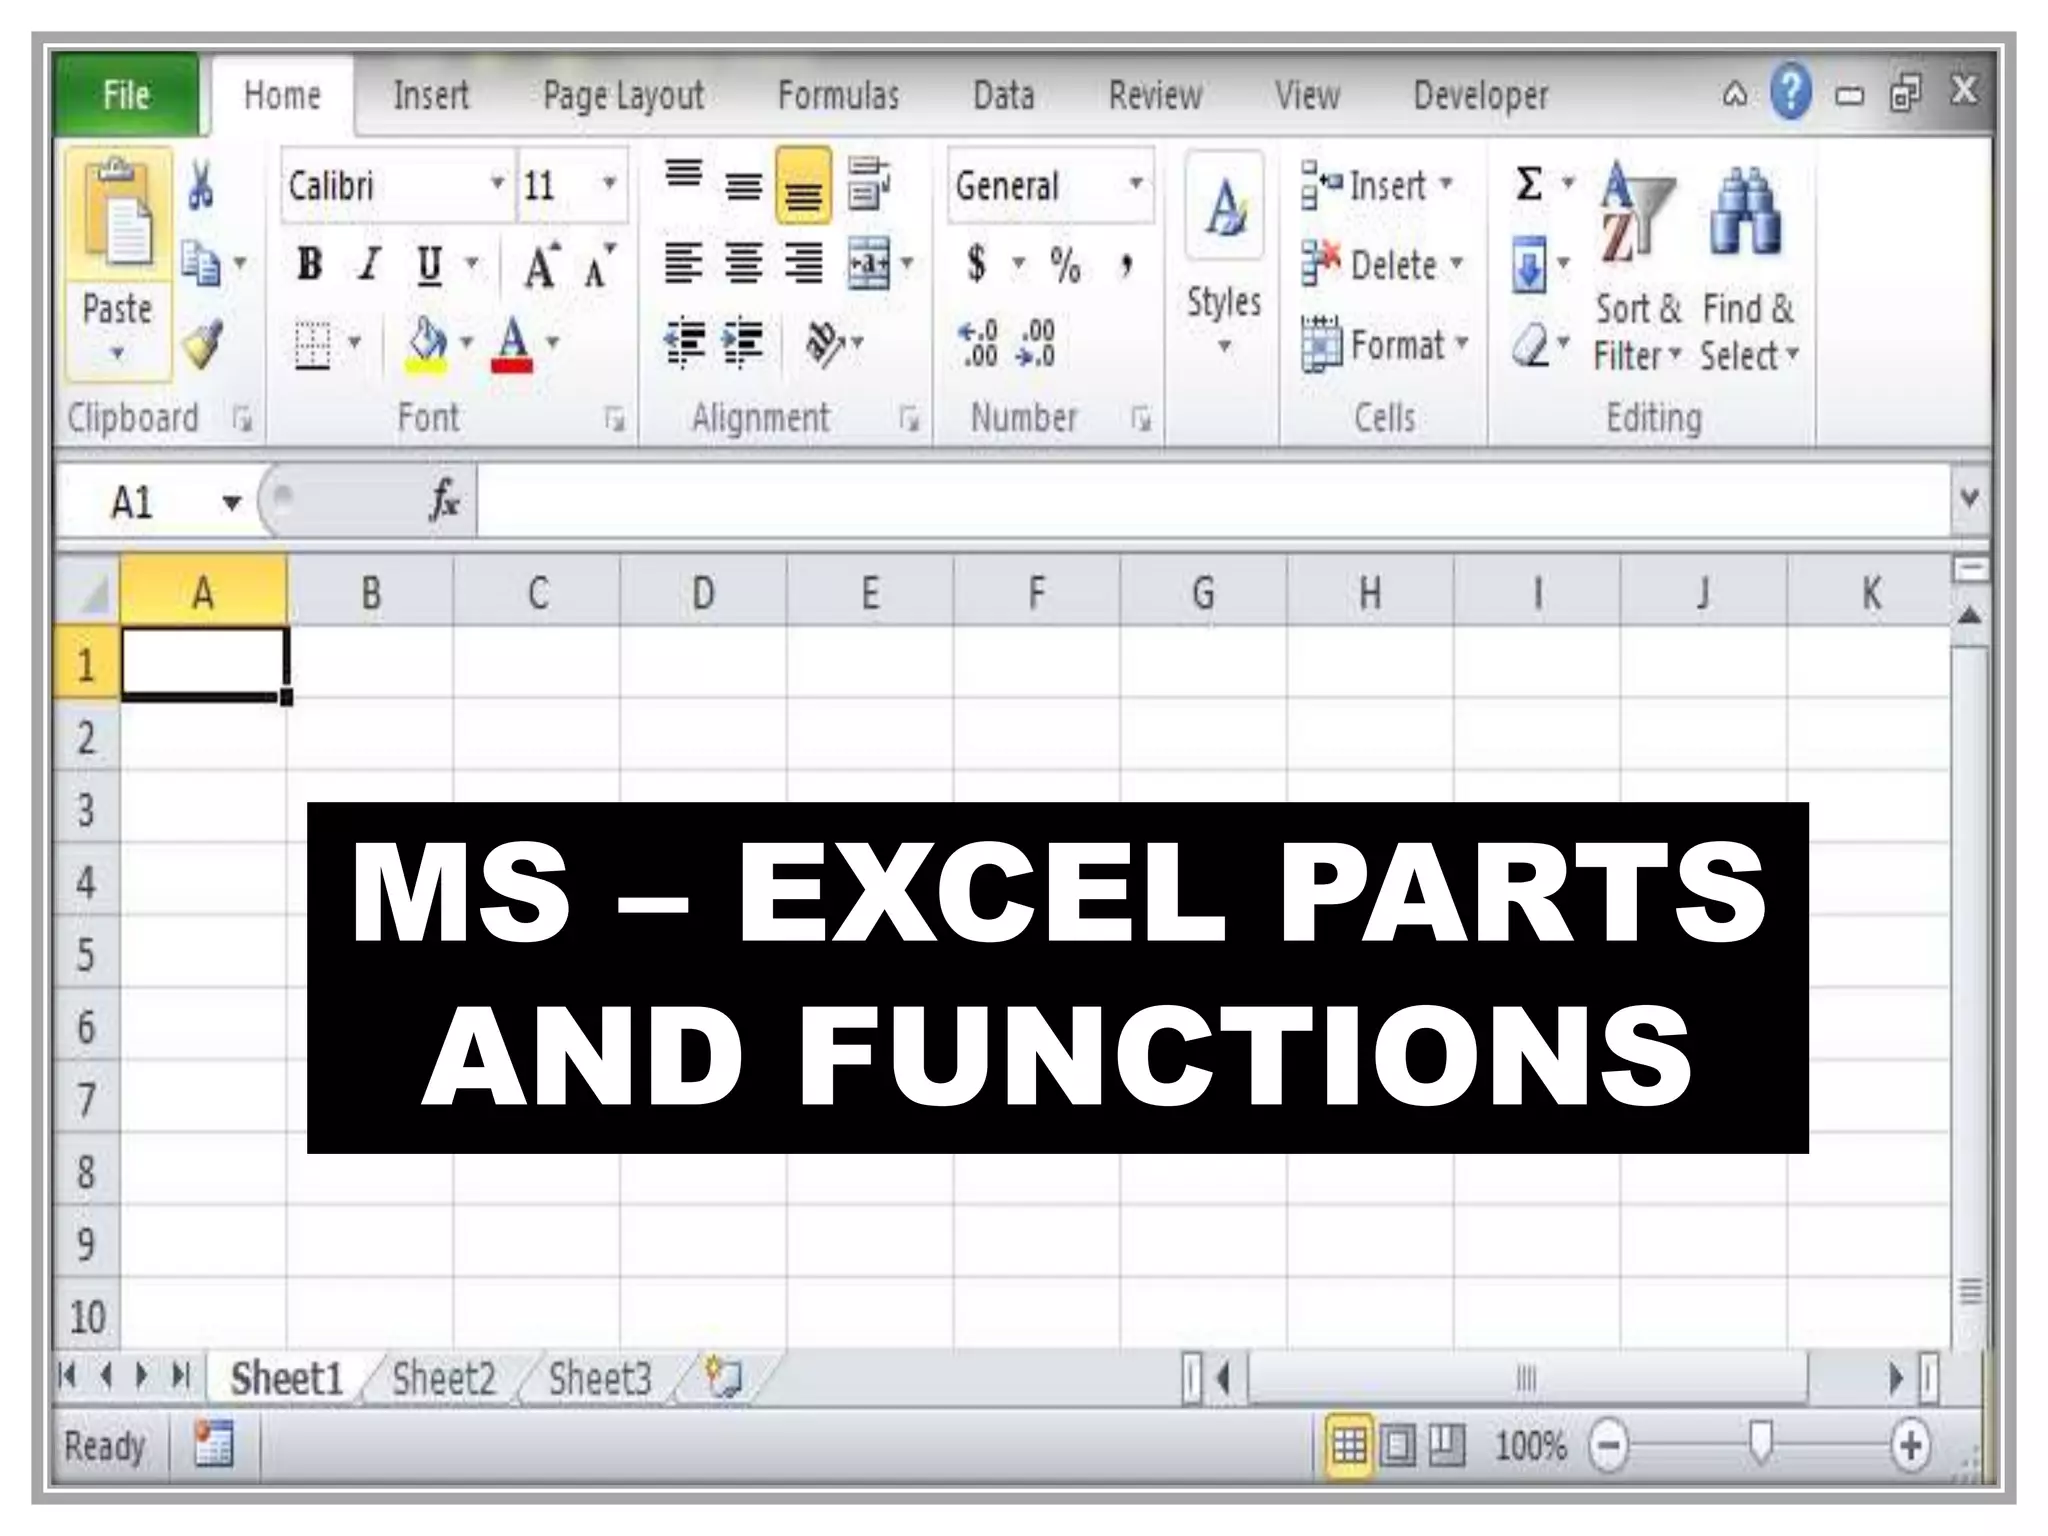Switch to the Data tab
The image size is (2048, 1536).
pos(1004,96)
